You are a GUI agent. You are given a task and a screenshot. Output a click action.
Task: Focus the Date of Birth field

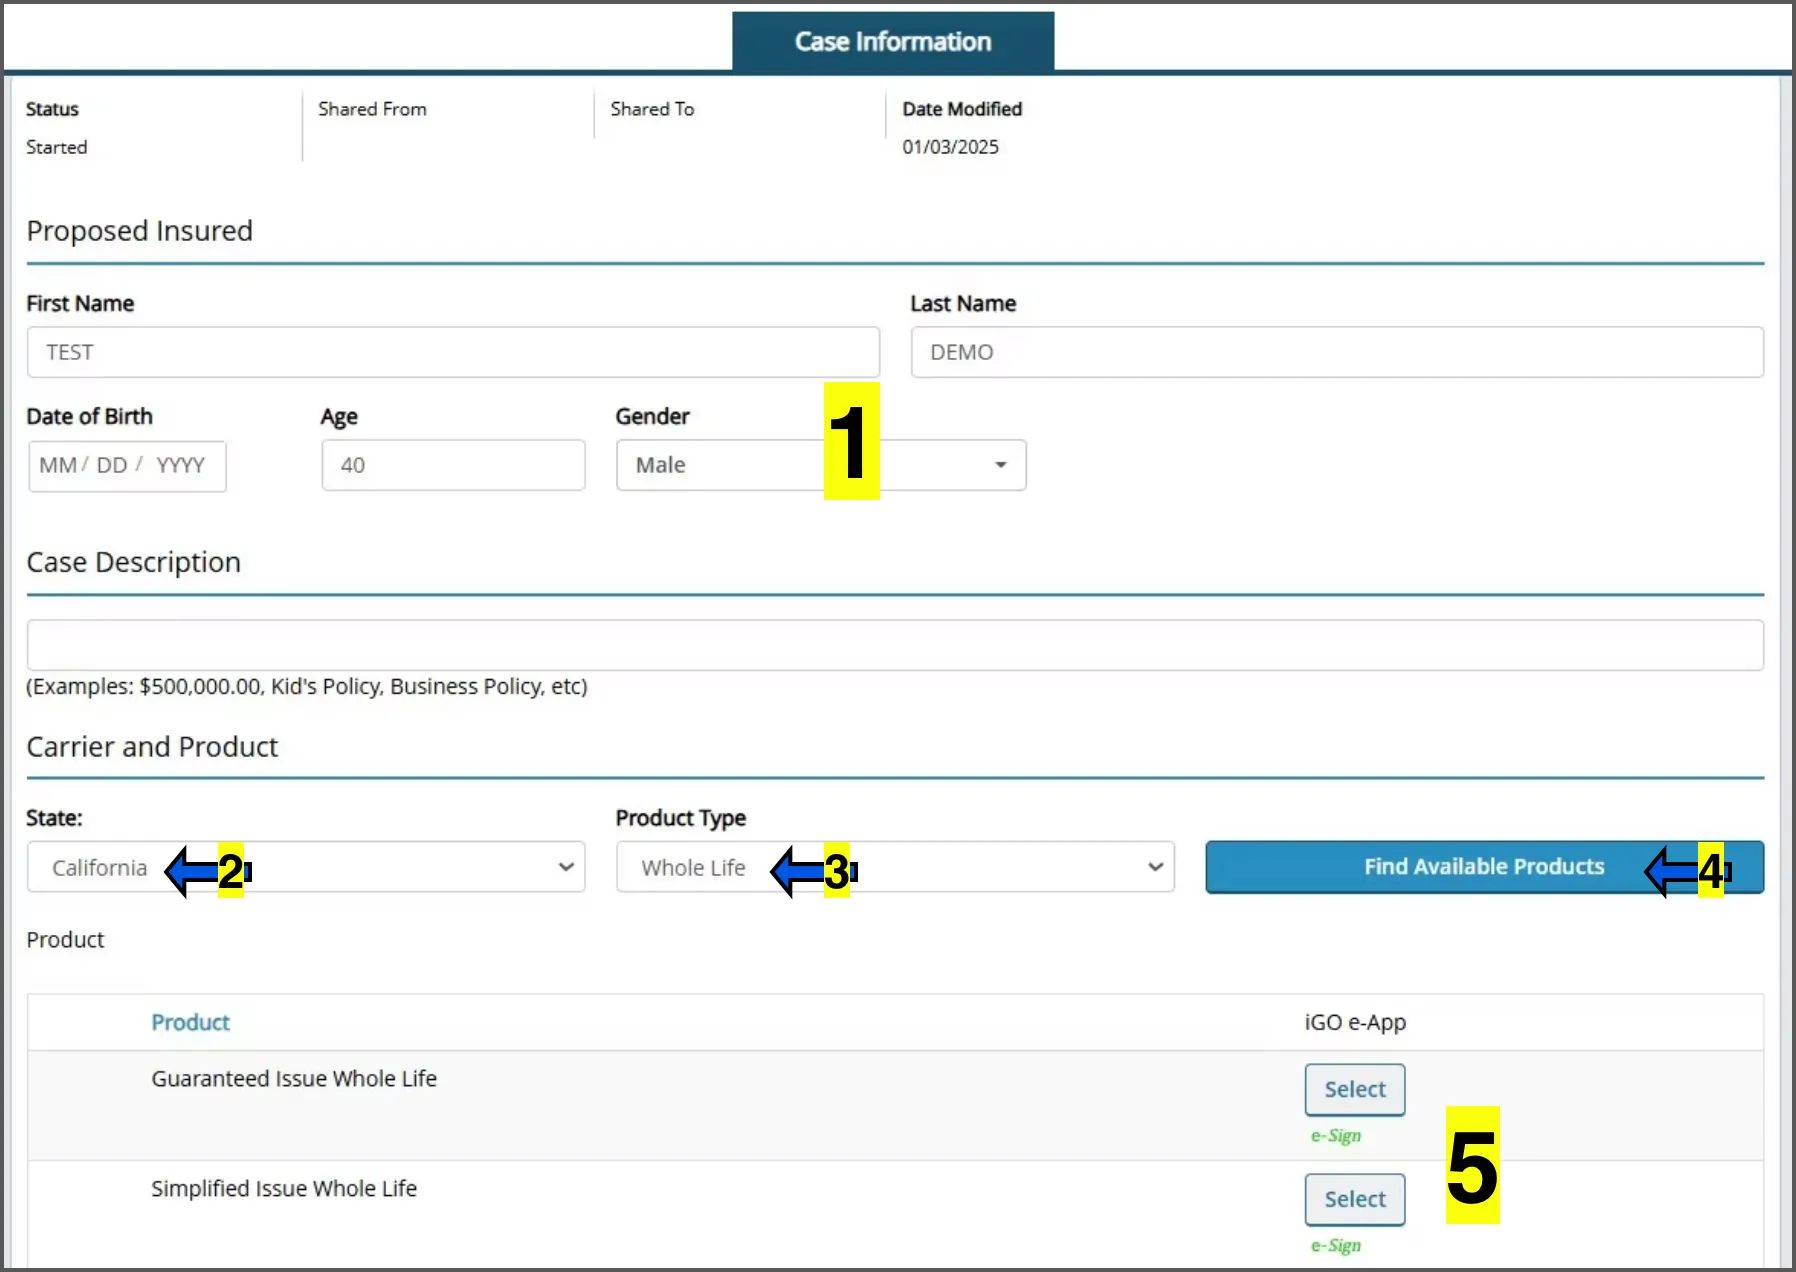click(x=127, y=465)
